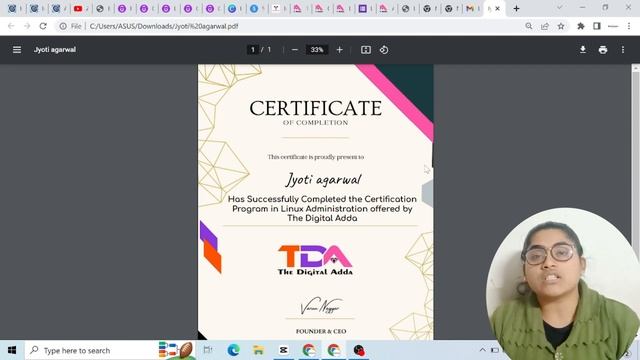Open Chrome's three-dot menu
This screenshot has height=360, width=640.
coord(629,26)
